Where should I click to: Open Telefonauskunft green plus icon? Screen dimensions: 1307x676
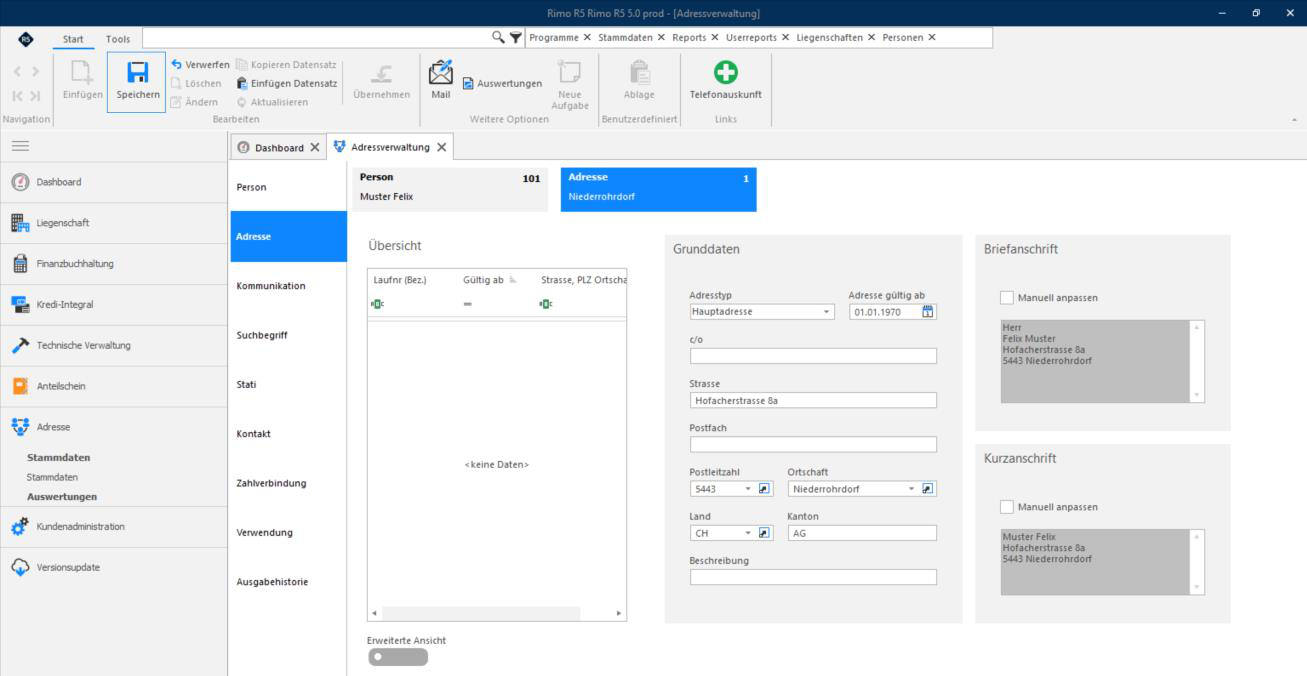[725, 72]
